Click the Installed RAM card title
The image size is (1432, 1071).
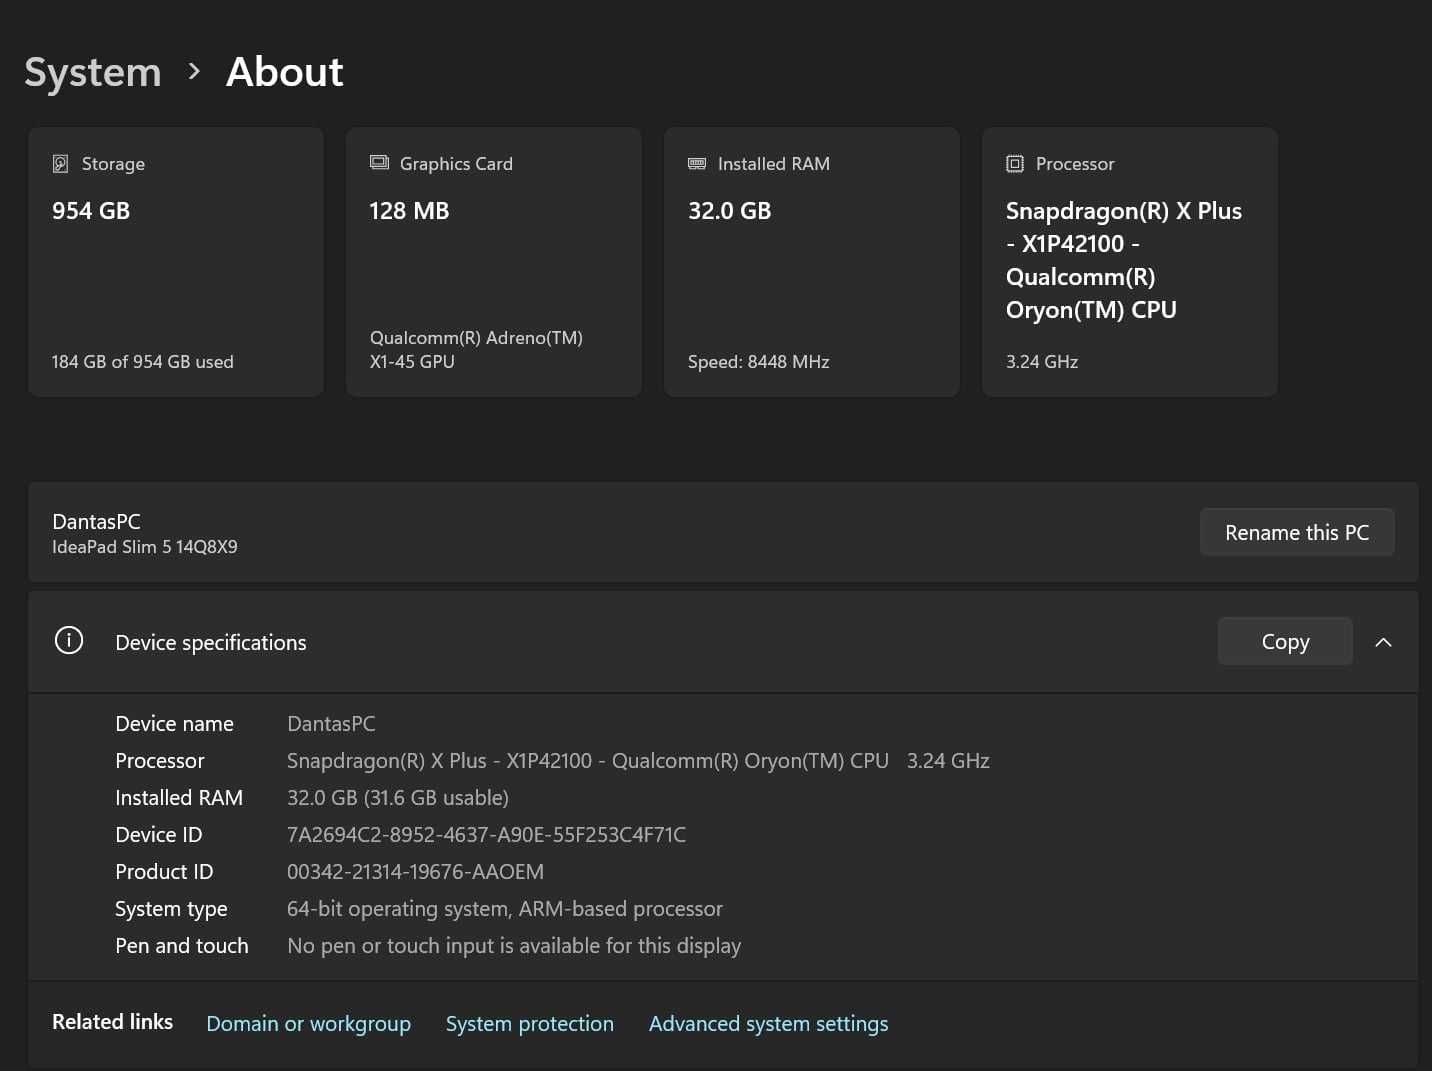click(x=774, y=163)
